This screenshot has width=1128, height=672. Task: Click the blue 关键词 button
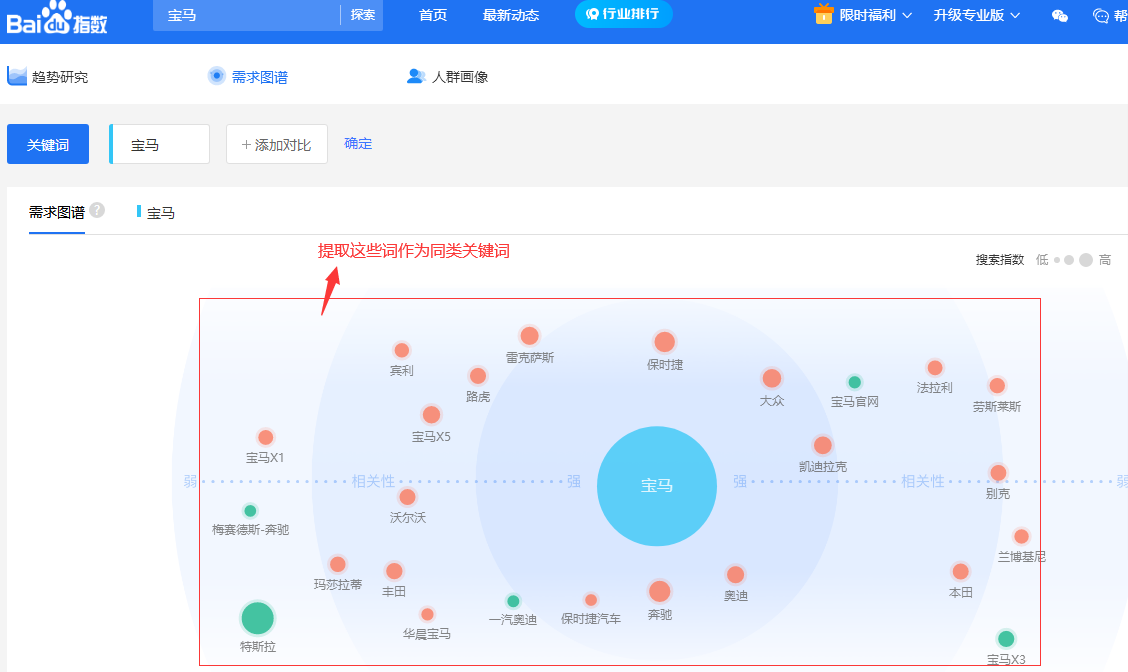pyautogui.click(x=48, y=144)
